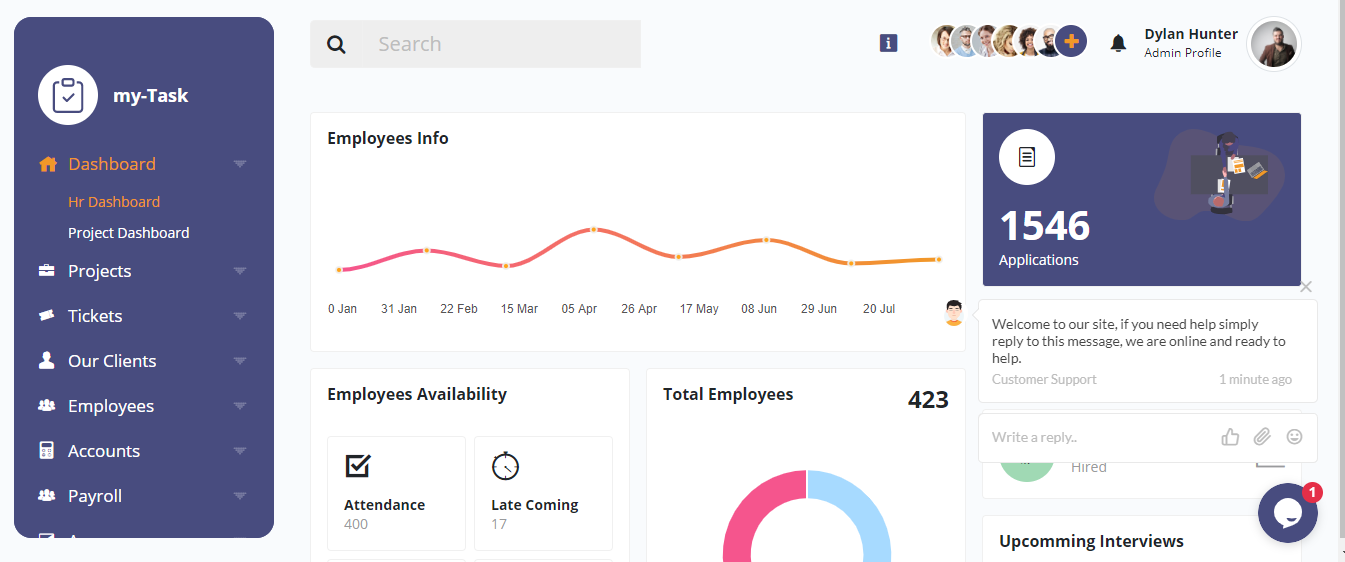Collapse the Dashboard menu arrow
This screenshot has width=1345, height=562.
click(x=239, y=164)
